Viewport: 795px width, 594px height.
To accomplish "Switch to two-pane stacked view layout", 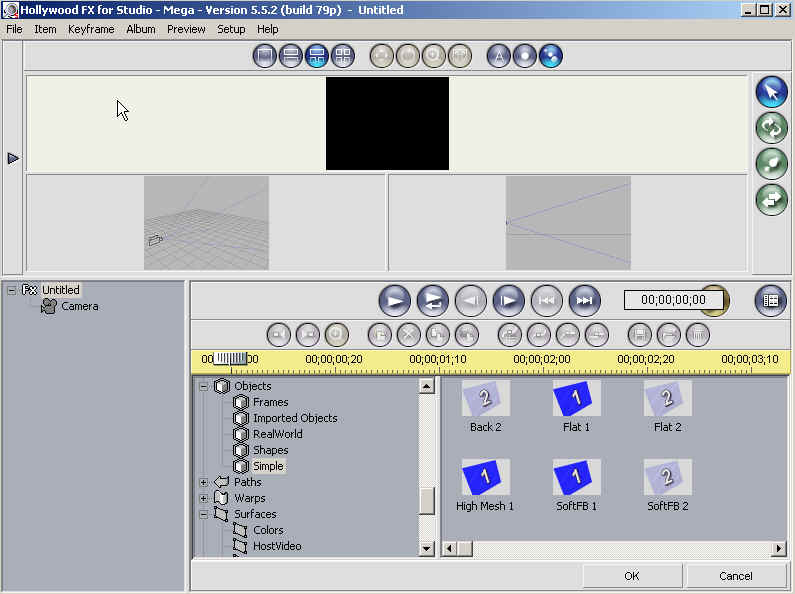I will [291, 56].
